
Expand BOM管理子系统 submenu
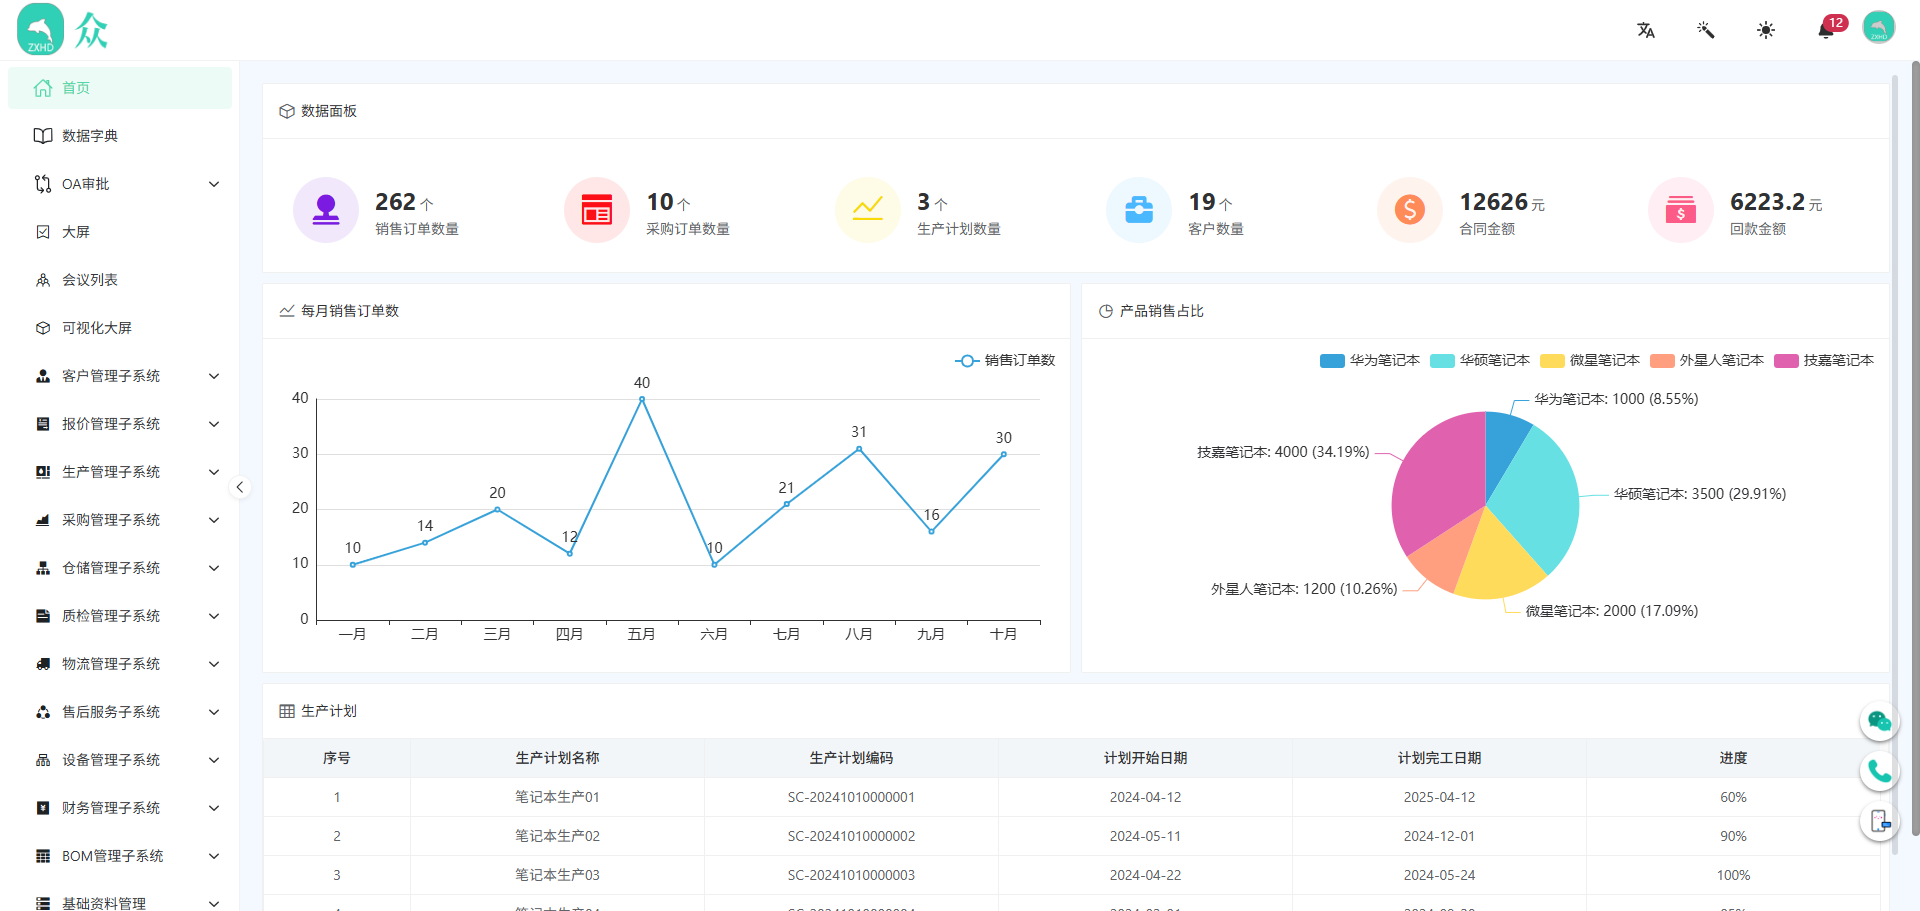[x=120, y=856]
